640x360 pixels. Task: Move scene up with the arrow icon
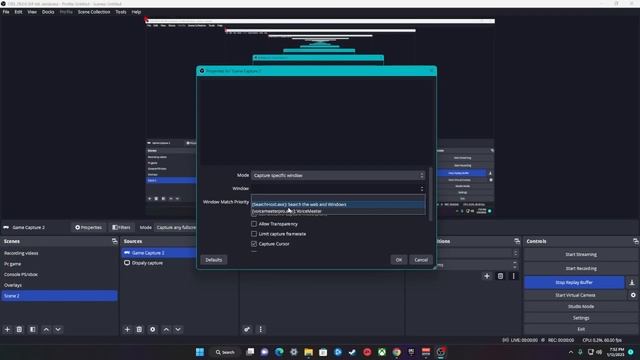(x=46, y=329)
